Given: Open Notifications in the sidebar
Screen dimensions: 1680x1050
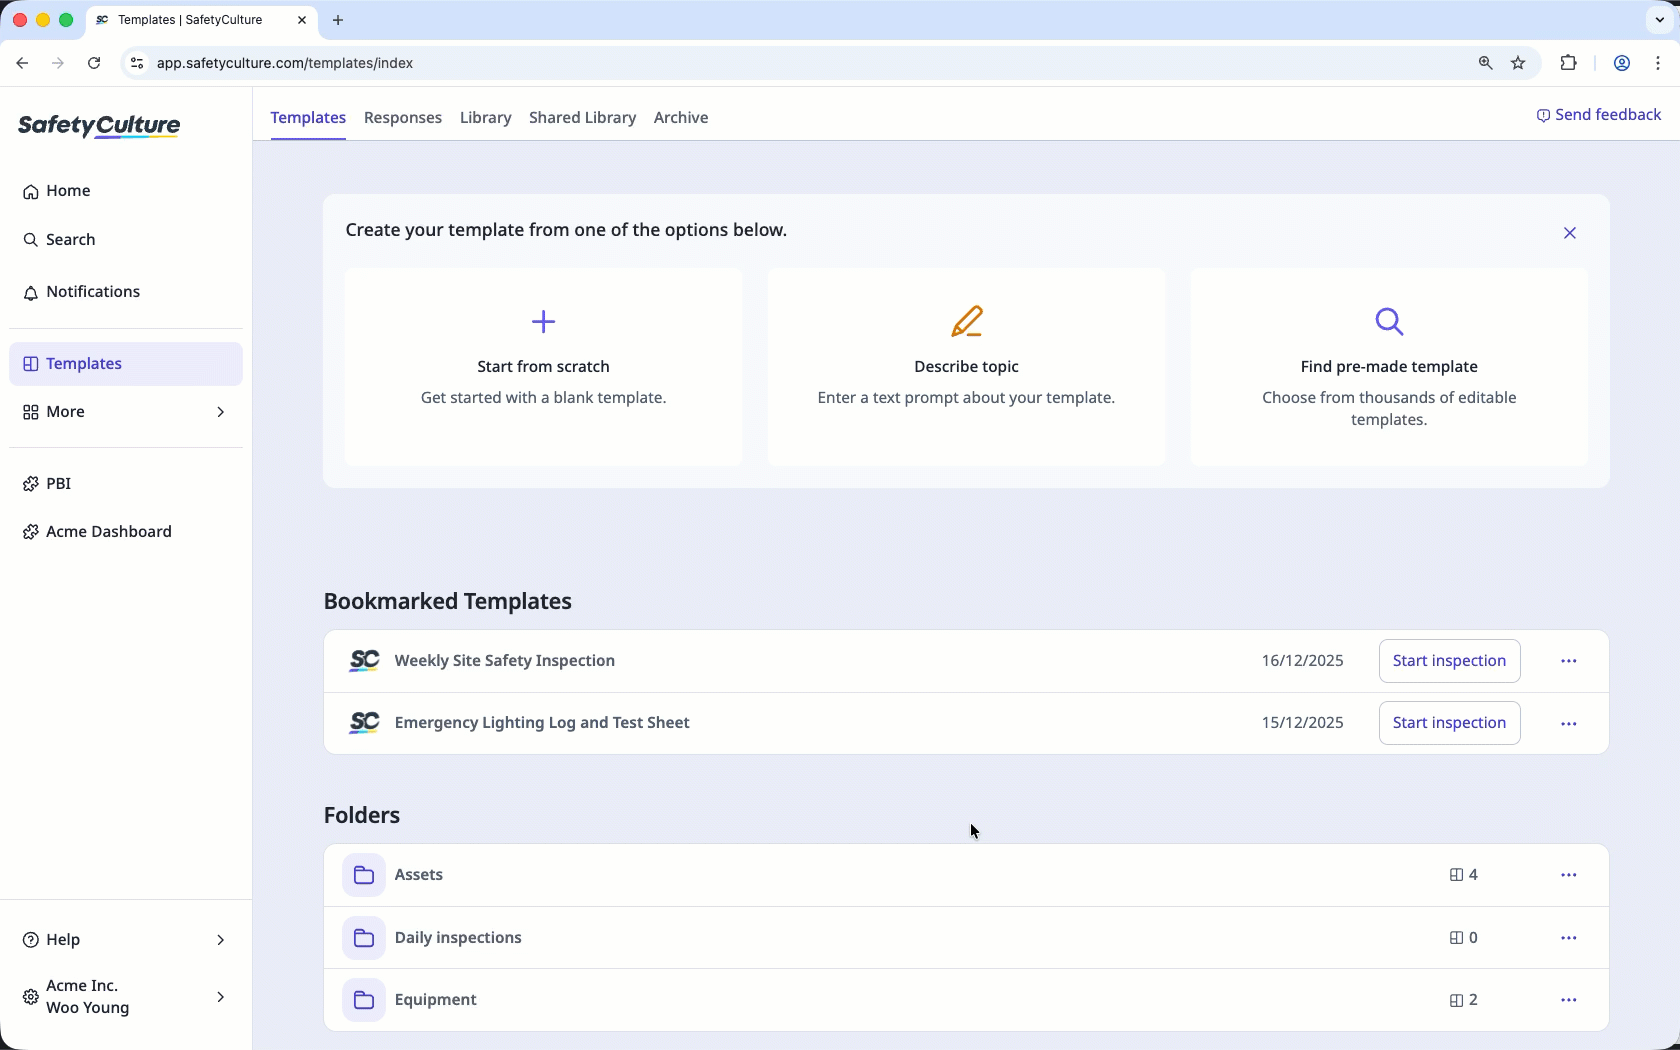Looking at the screenshot, I should pos(126,292).
